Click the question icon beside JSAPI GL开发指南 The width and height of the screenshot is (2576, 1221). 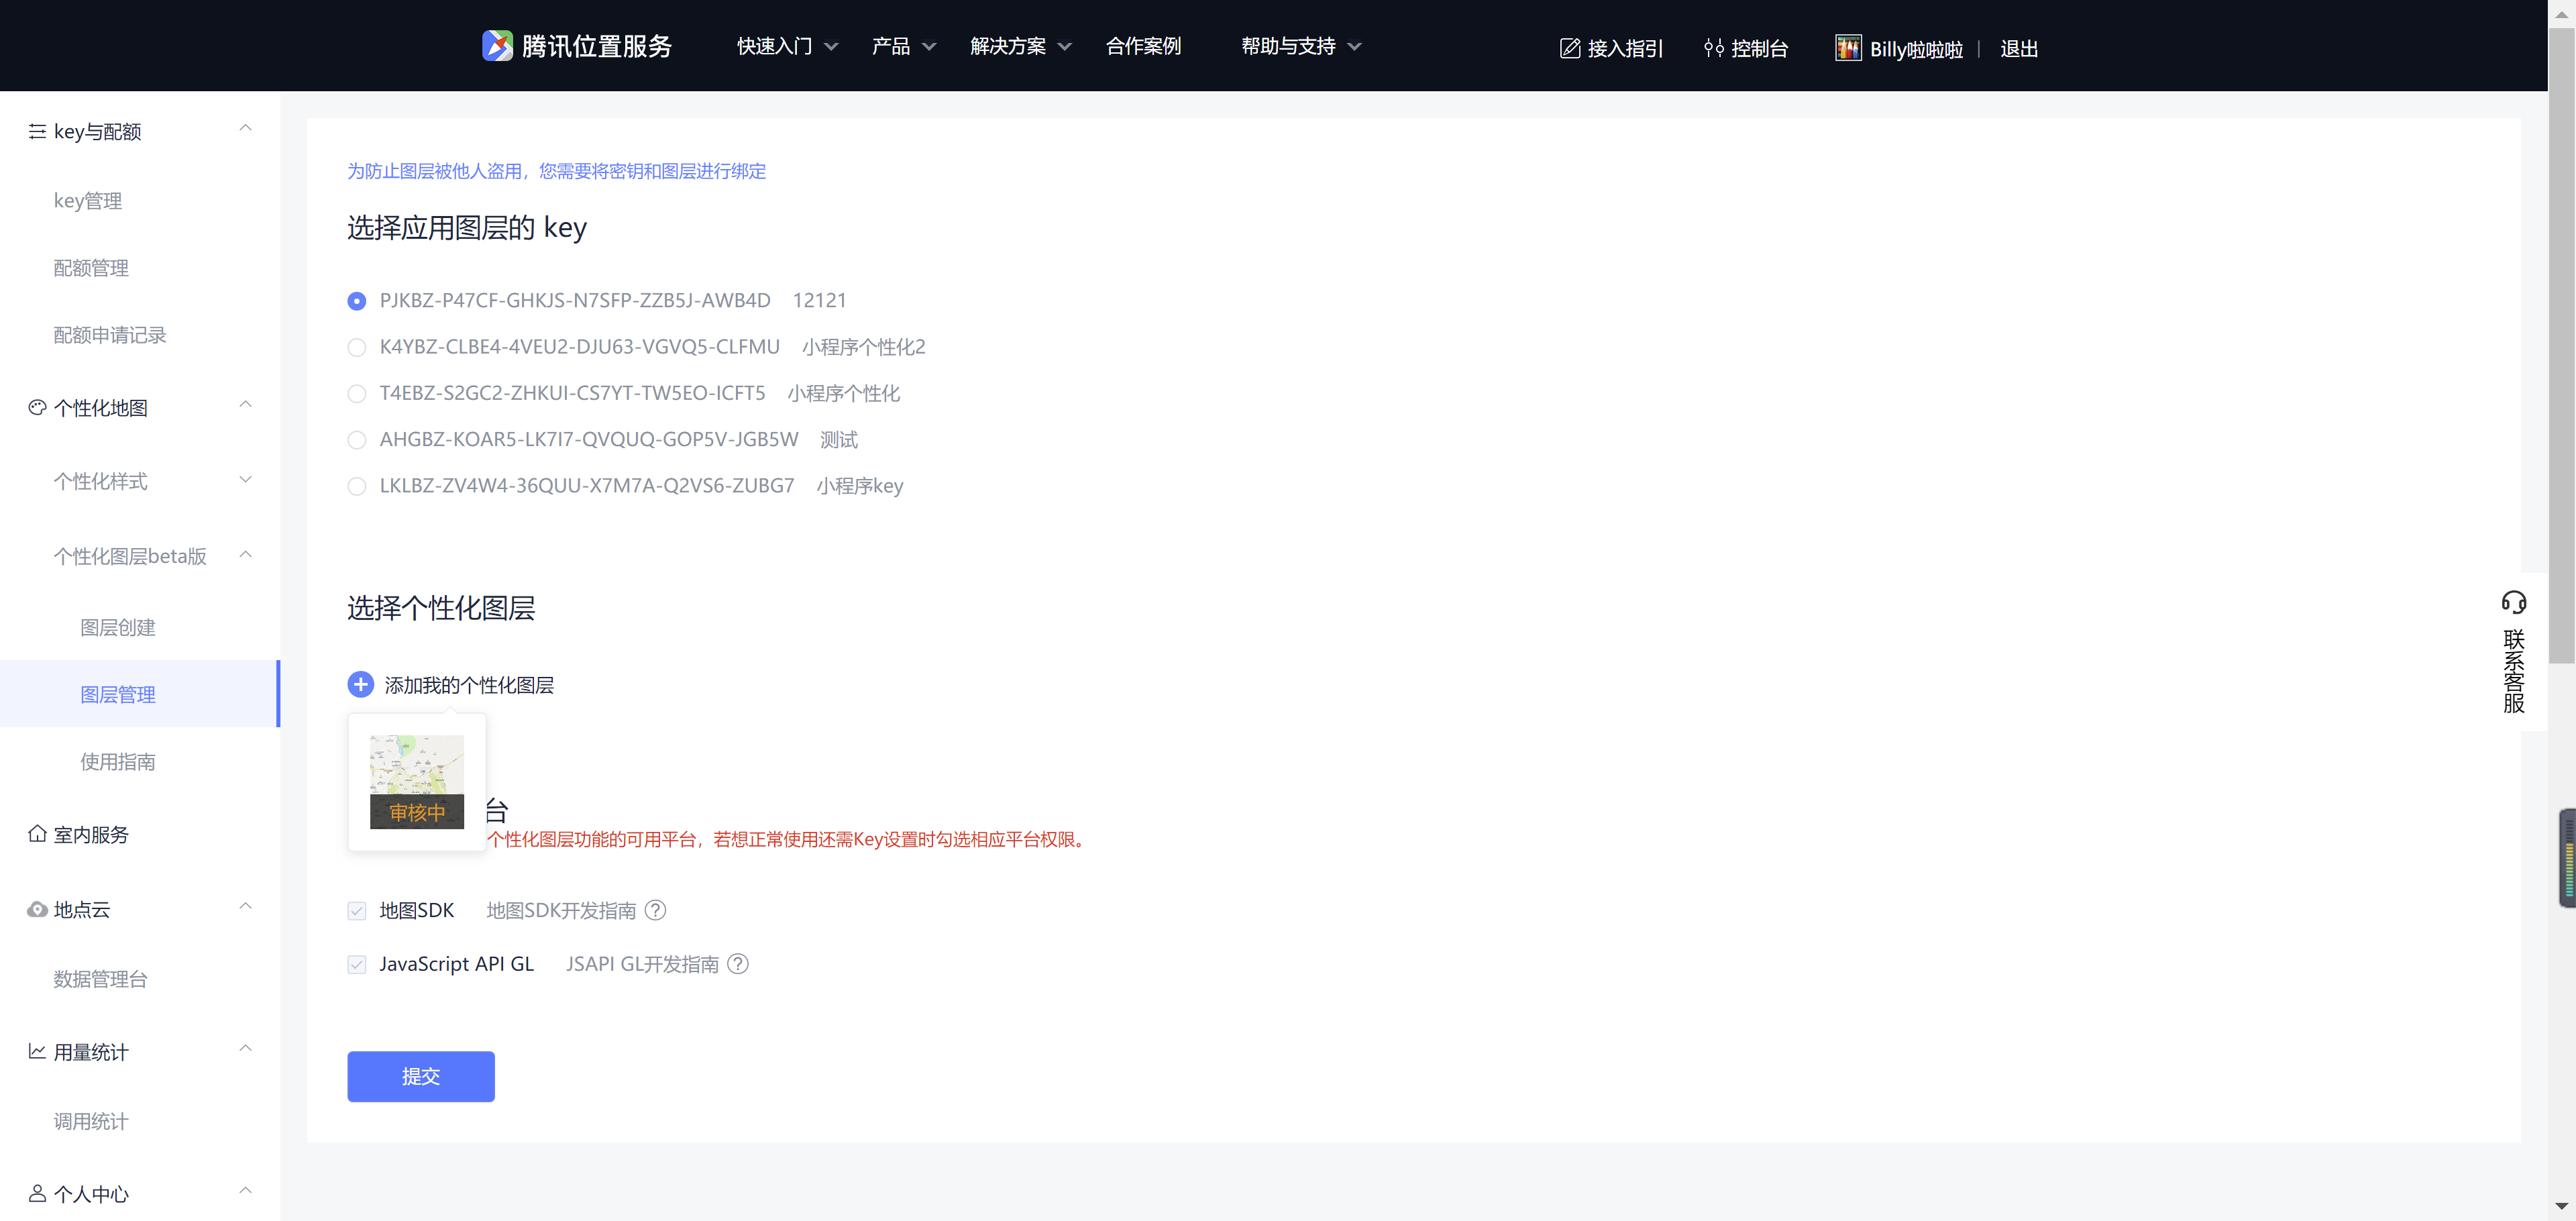pos(738,964)
